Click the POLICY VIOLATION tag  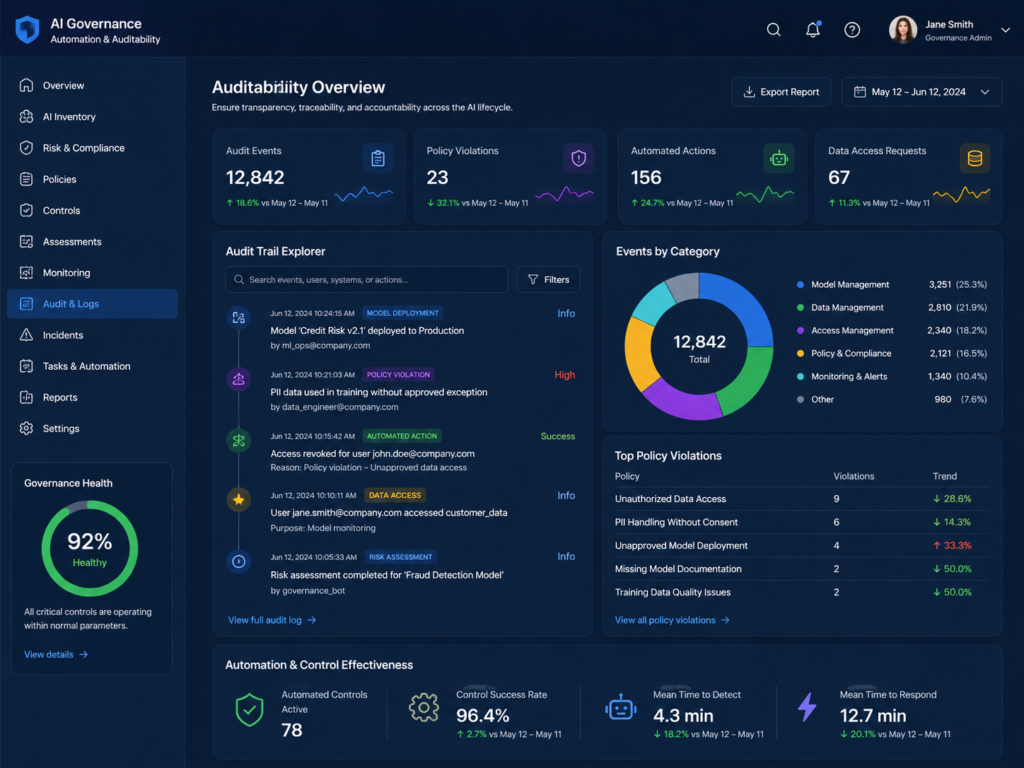click(398, 375)
